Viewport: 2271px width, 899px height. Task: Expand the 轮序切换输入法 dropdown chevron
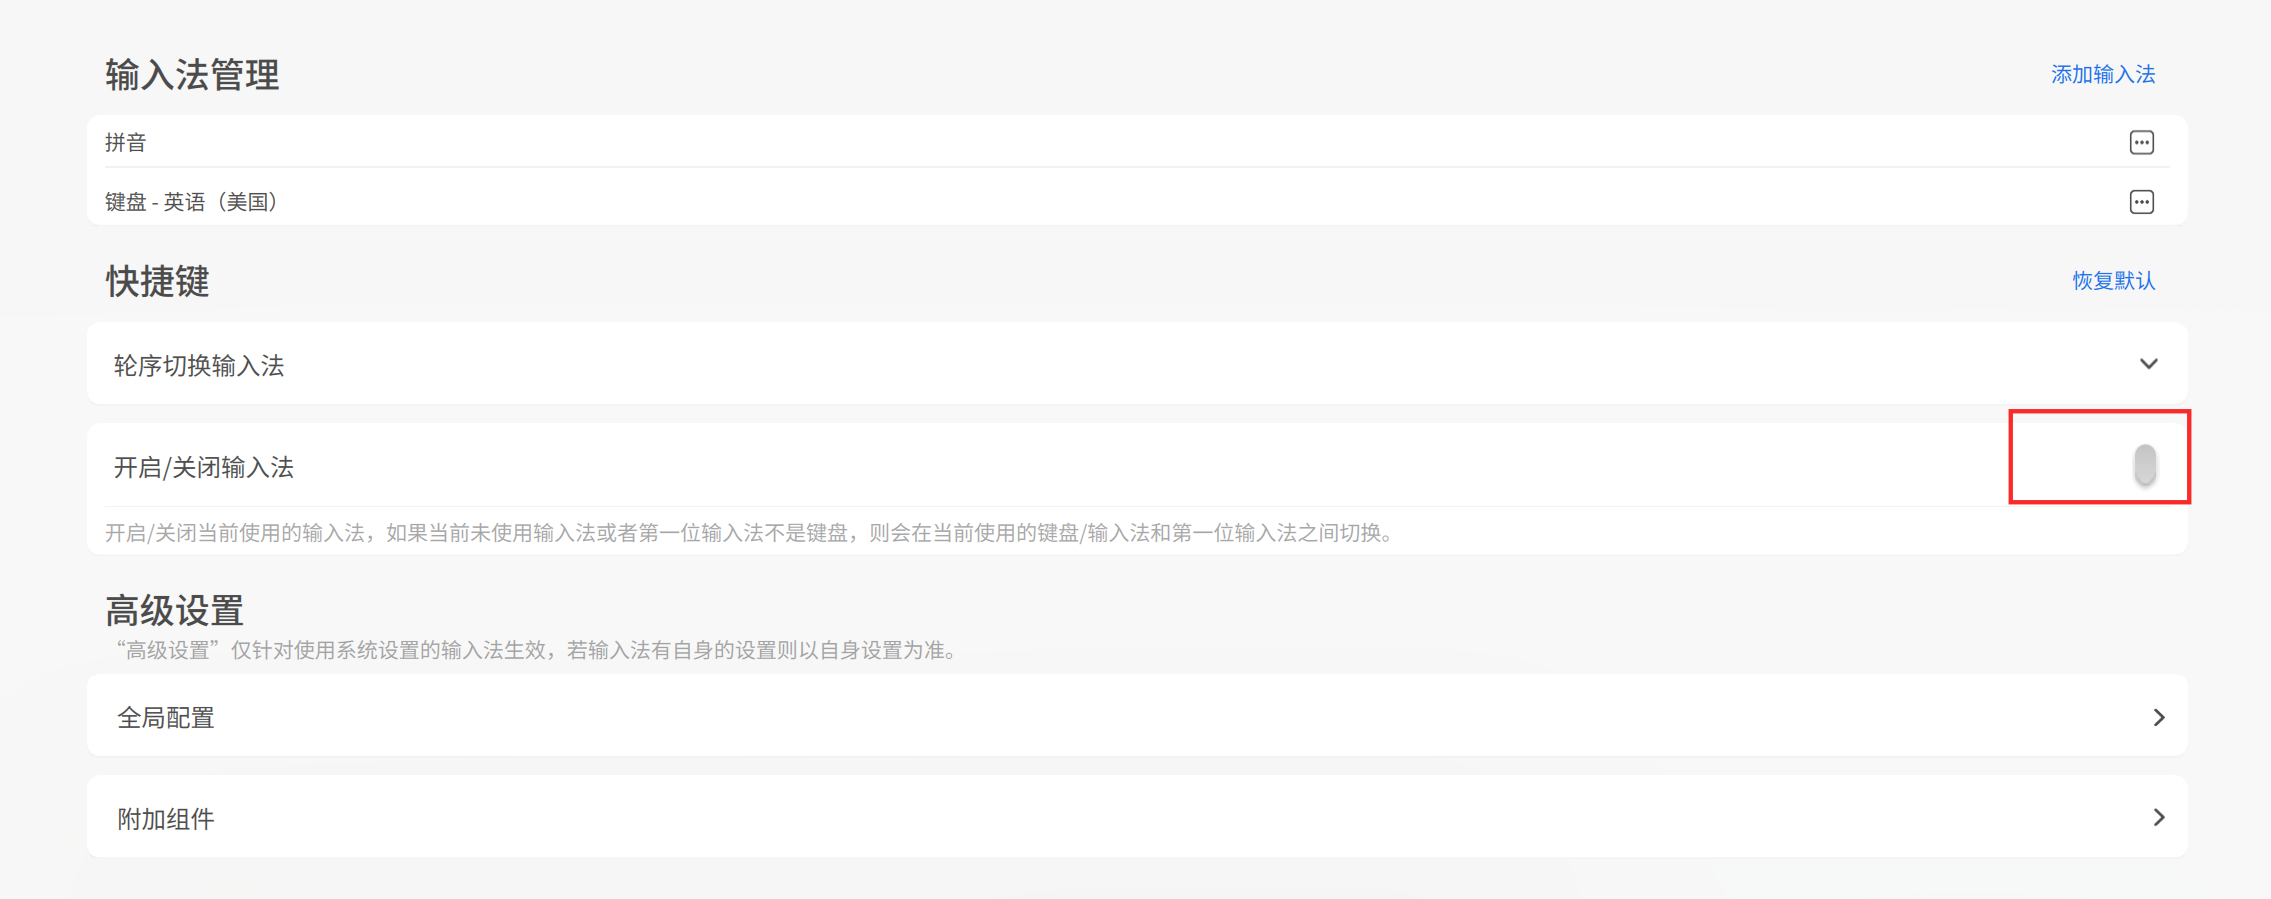[2148, 364]
